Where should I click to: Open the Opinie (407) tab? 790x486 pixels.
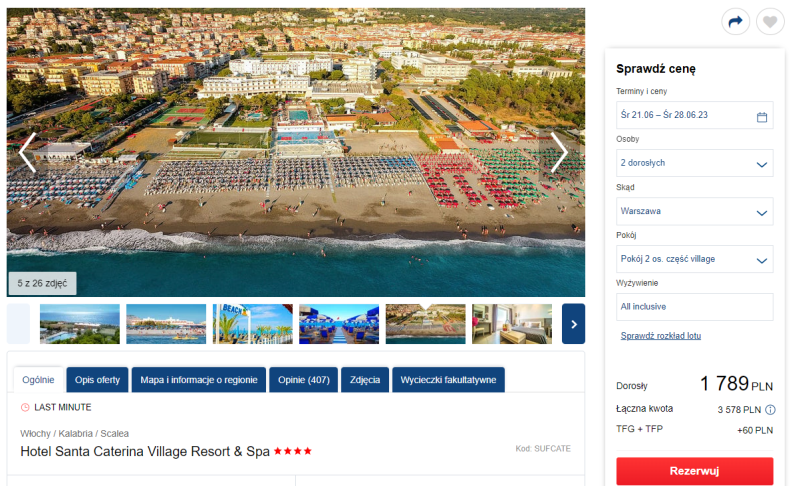click(x=304, y=380)
